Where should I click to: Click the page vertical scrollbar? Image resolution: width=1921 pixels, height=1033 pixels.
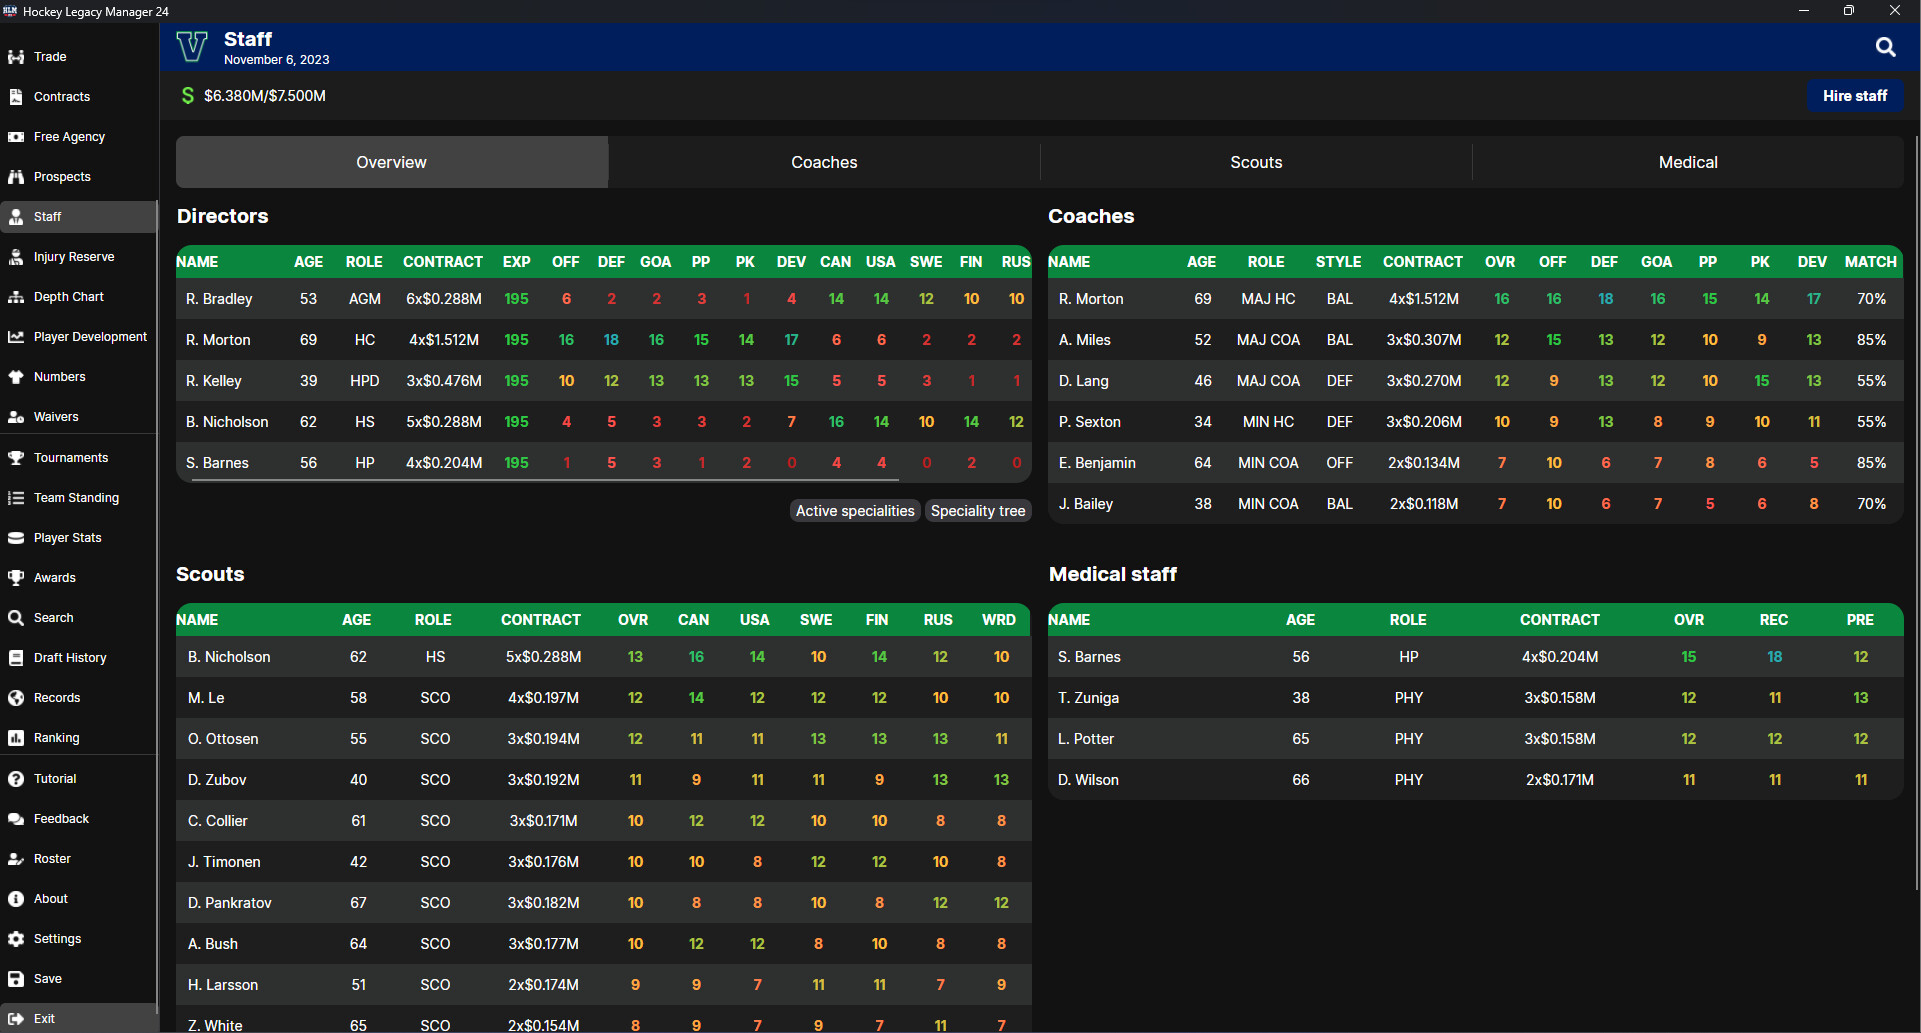[x=1916, y=512]
